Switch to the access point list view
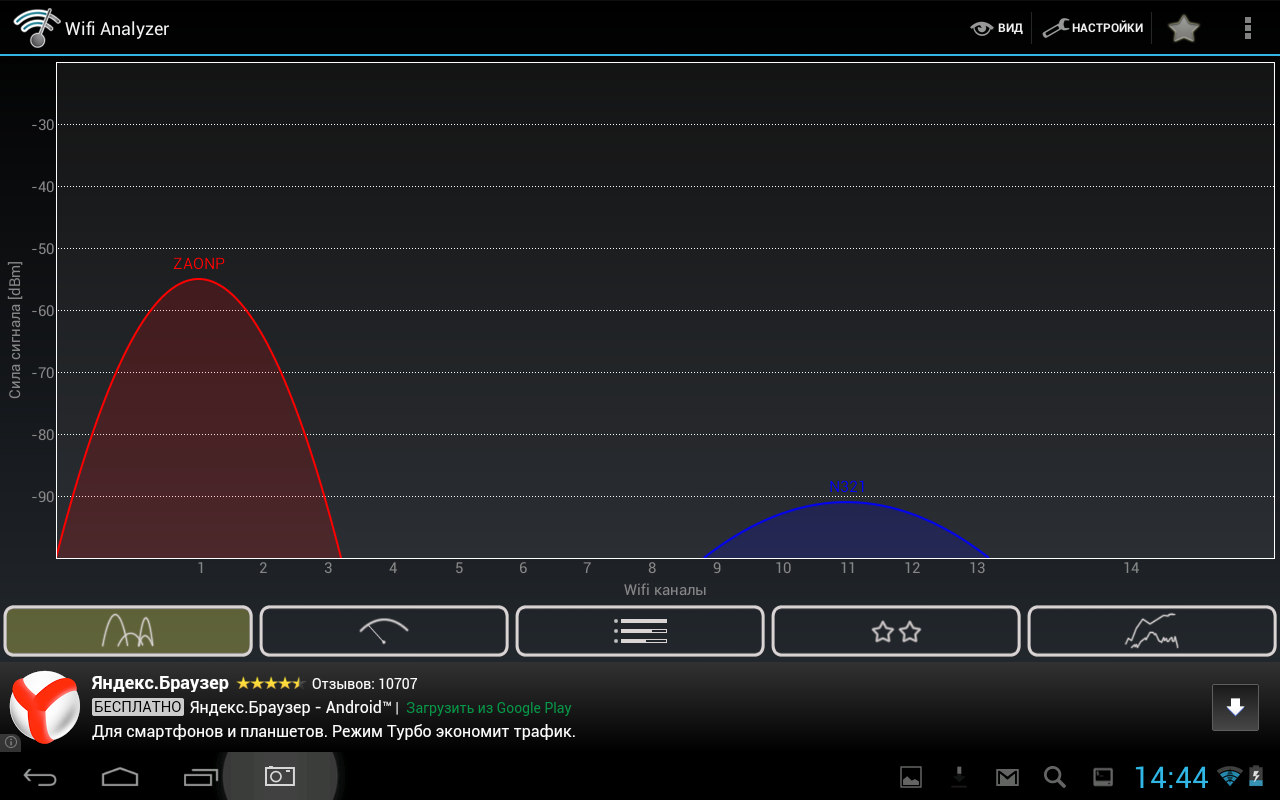1280x800 pixels. pyautogui.click(x=640, y=631)
